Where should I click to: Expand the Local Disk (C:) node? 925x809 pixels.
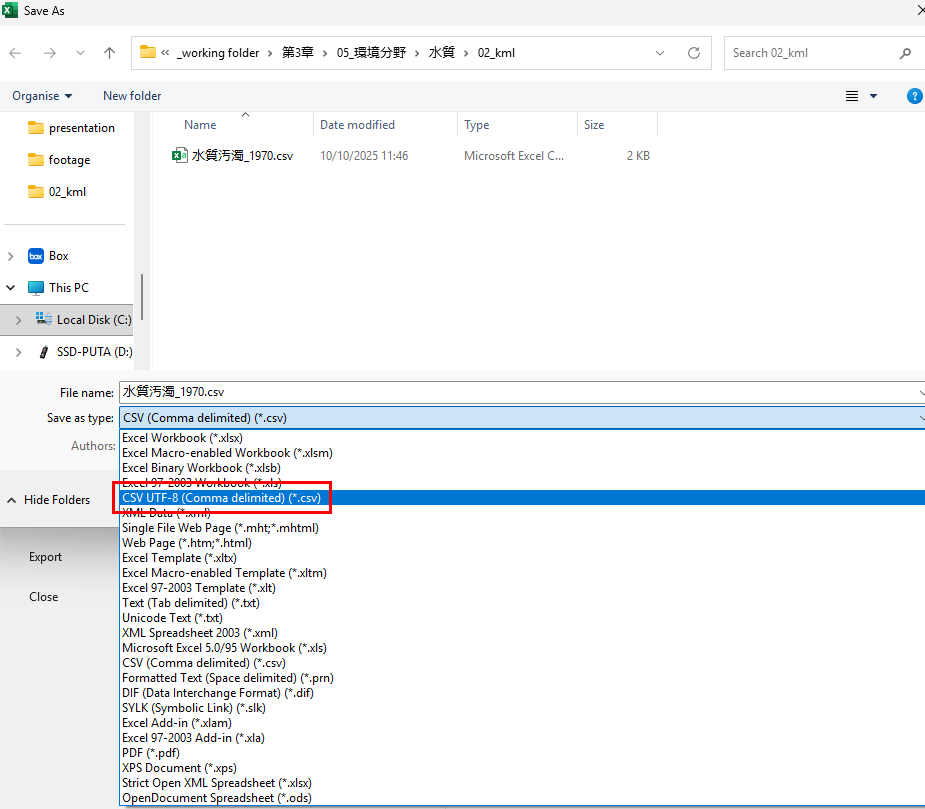[18, 320]
